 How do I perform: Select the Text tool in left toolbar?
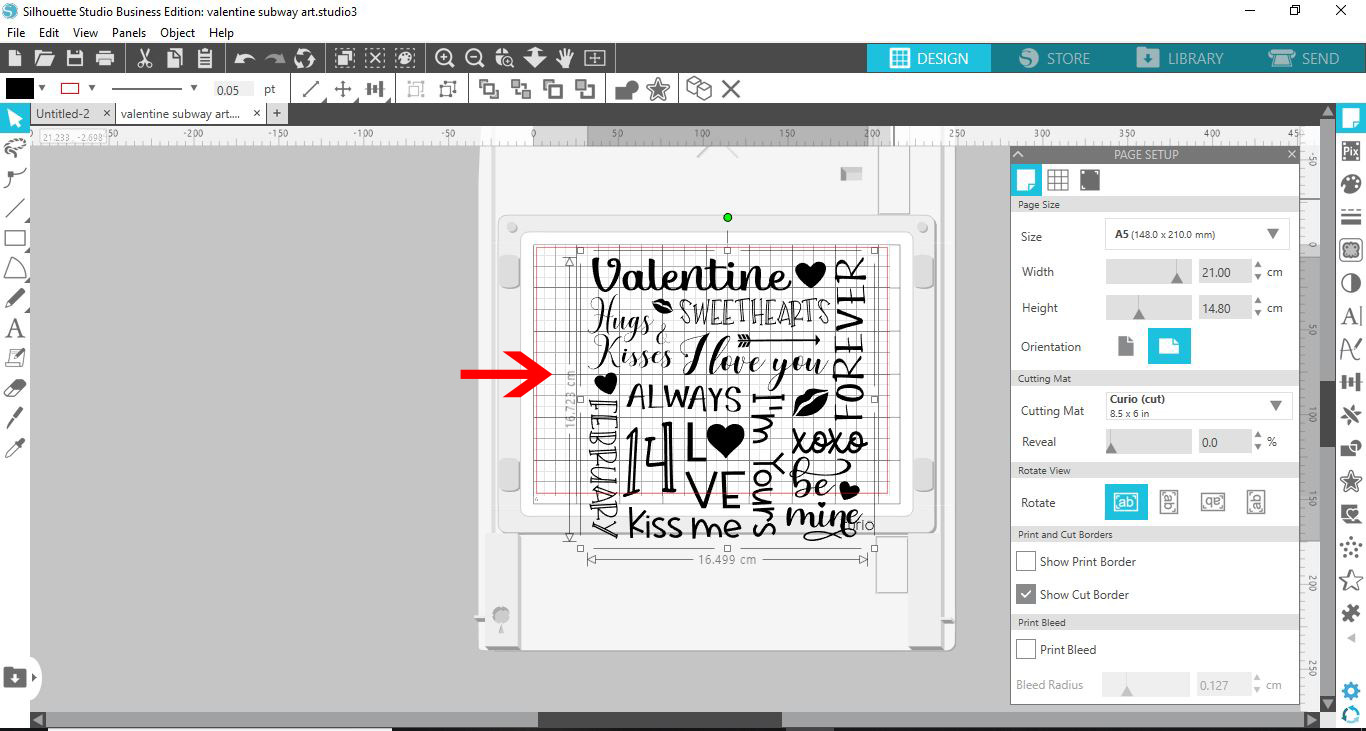pyautogui.click(x=15, y=327)
